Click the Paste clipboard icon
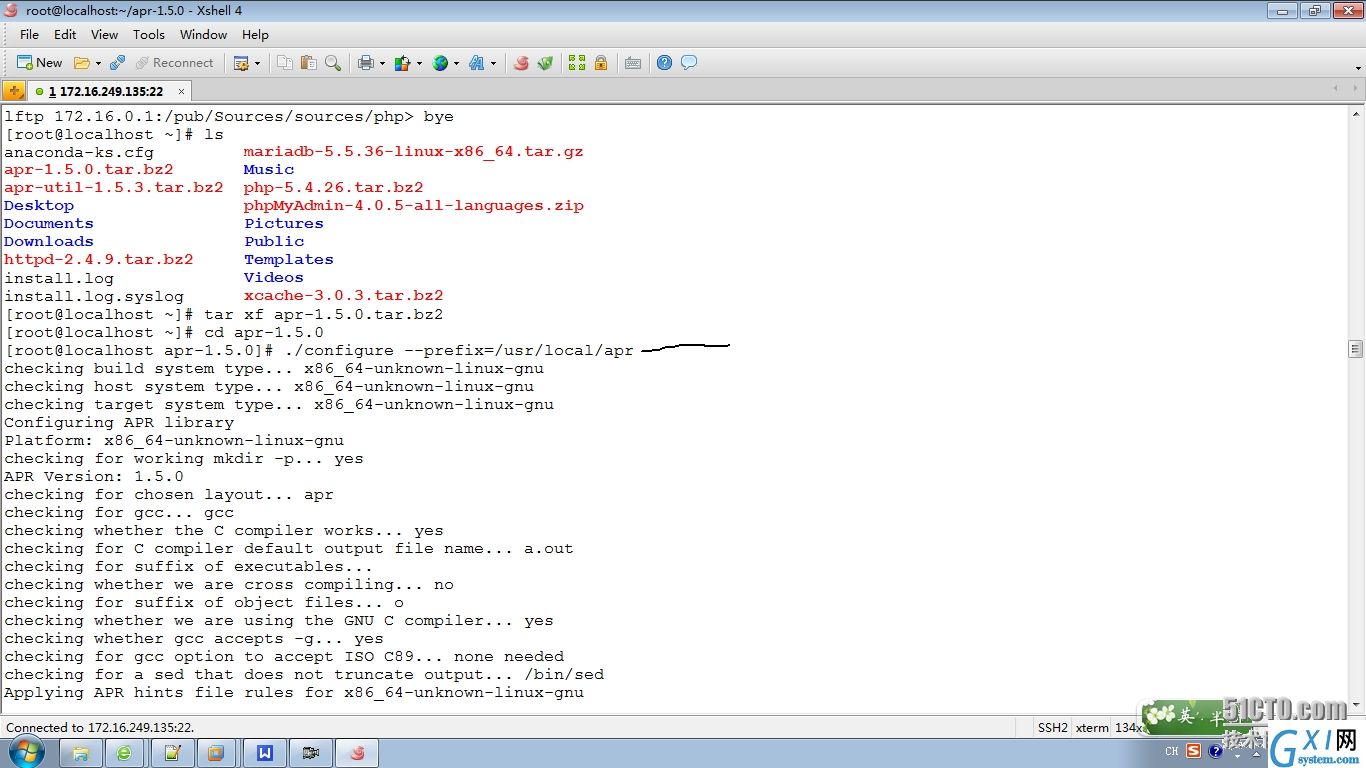Screen dimensions: 1366x768 (309, 63)
